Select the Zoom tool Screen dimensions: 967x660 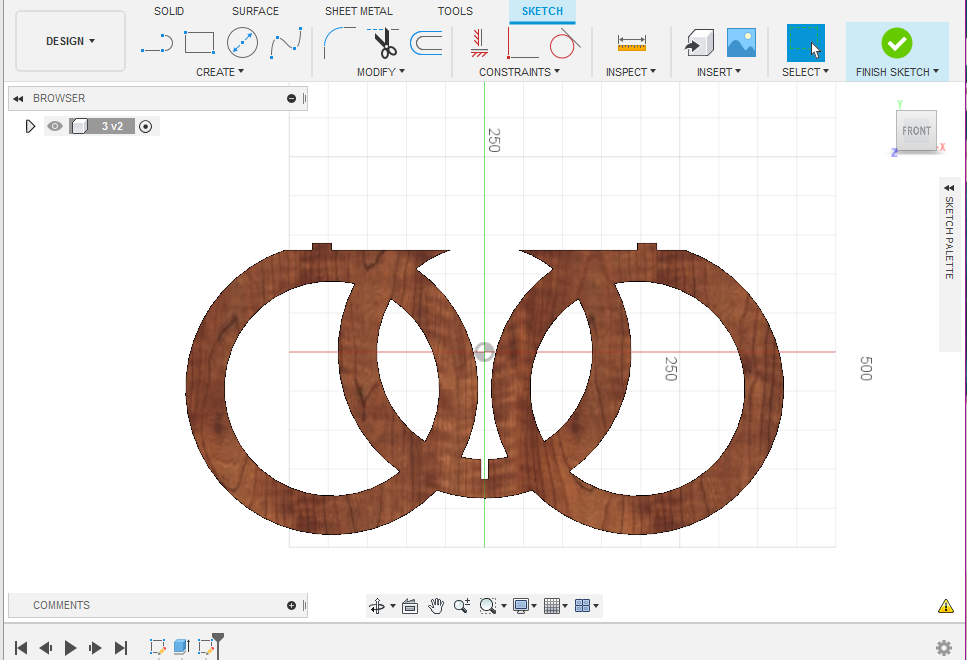pos(461,606)
